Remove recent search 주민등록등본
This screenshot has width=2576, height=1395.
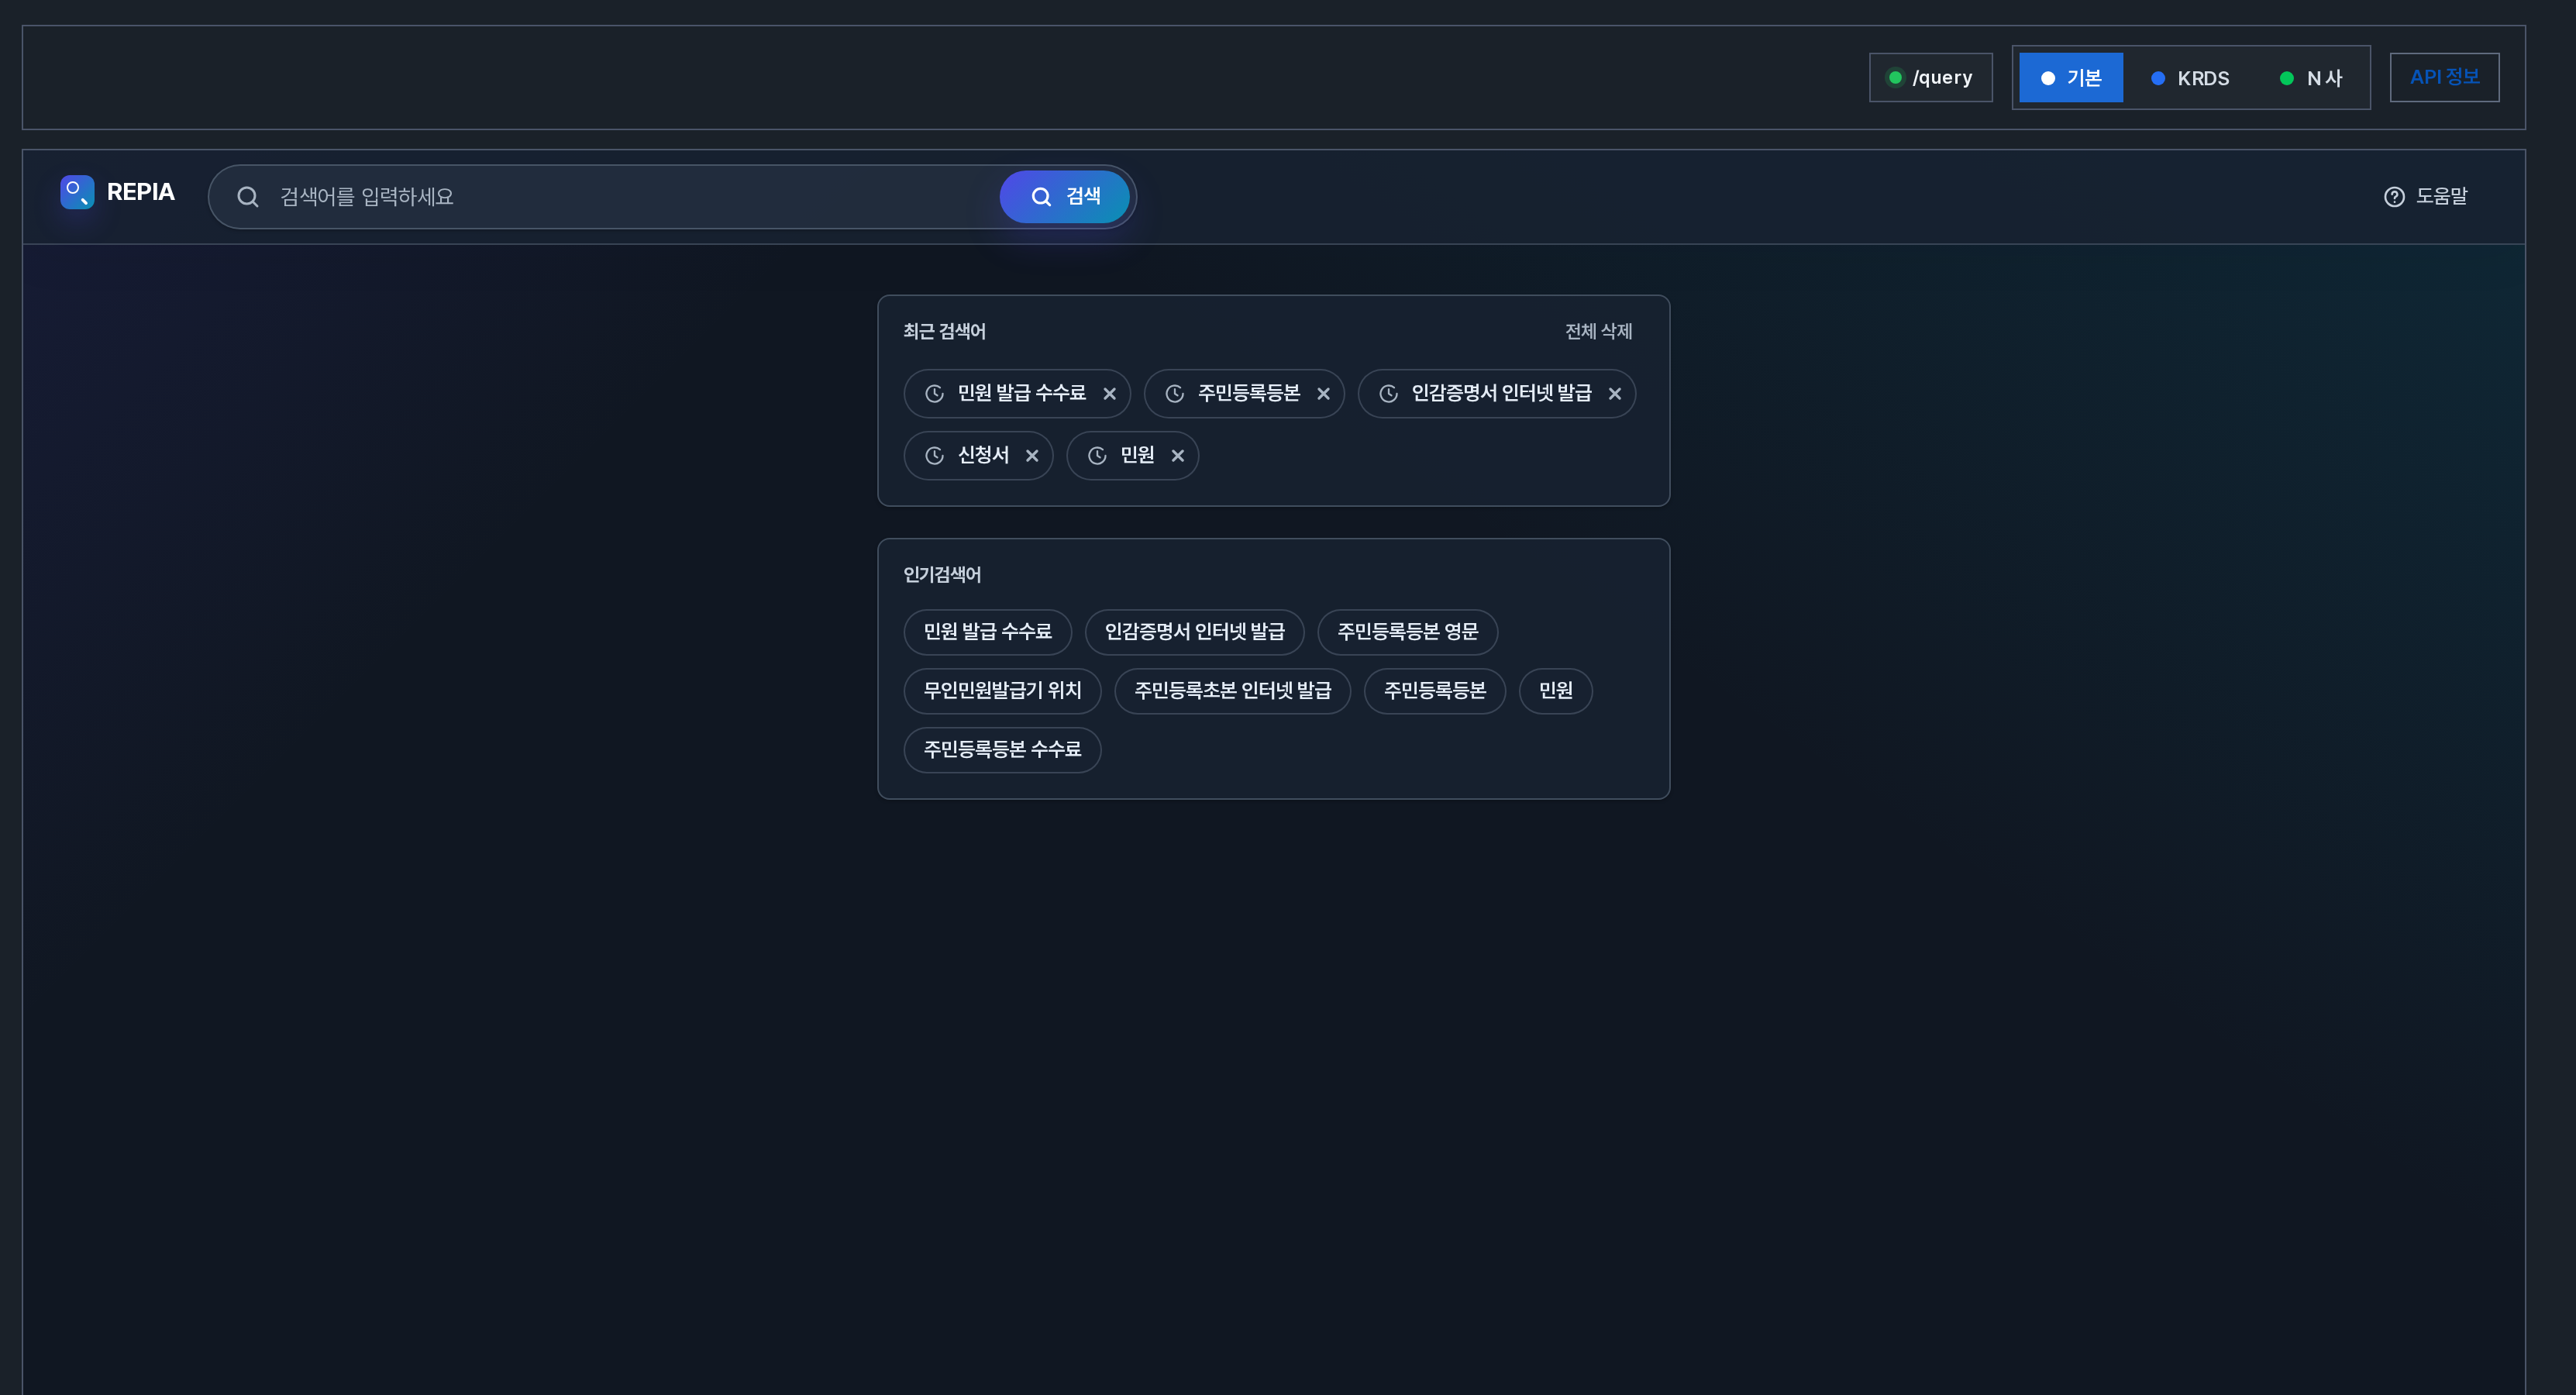point(1323,394)
